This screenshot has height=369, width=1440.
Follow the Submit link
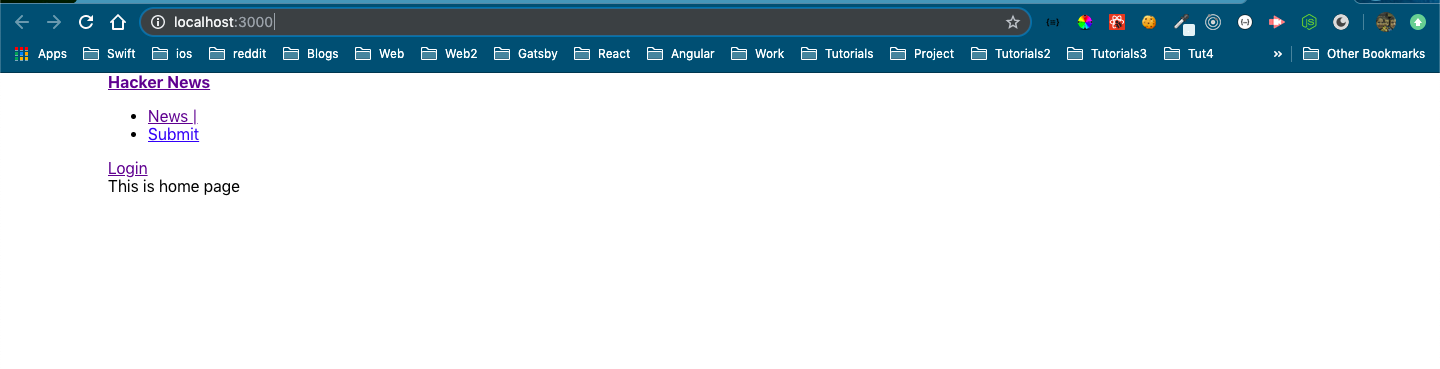pyautogui.click(x=173, y=134)
